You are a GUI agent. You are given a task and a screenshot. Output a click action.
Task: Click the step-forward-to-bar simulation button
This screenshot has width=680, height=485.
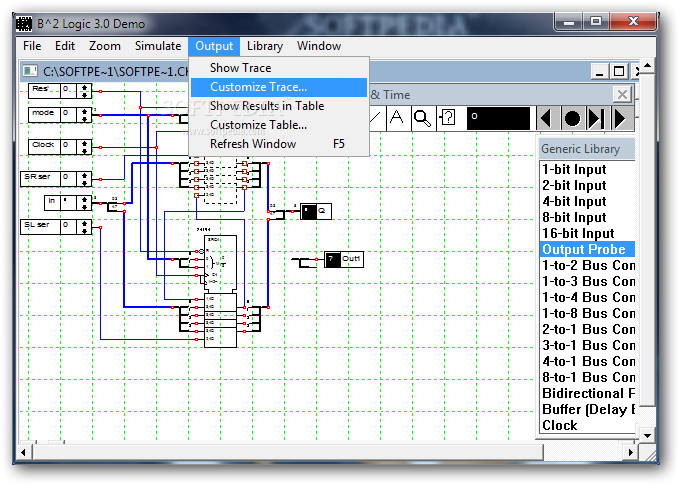click(x=597, y=118)
